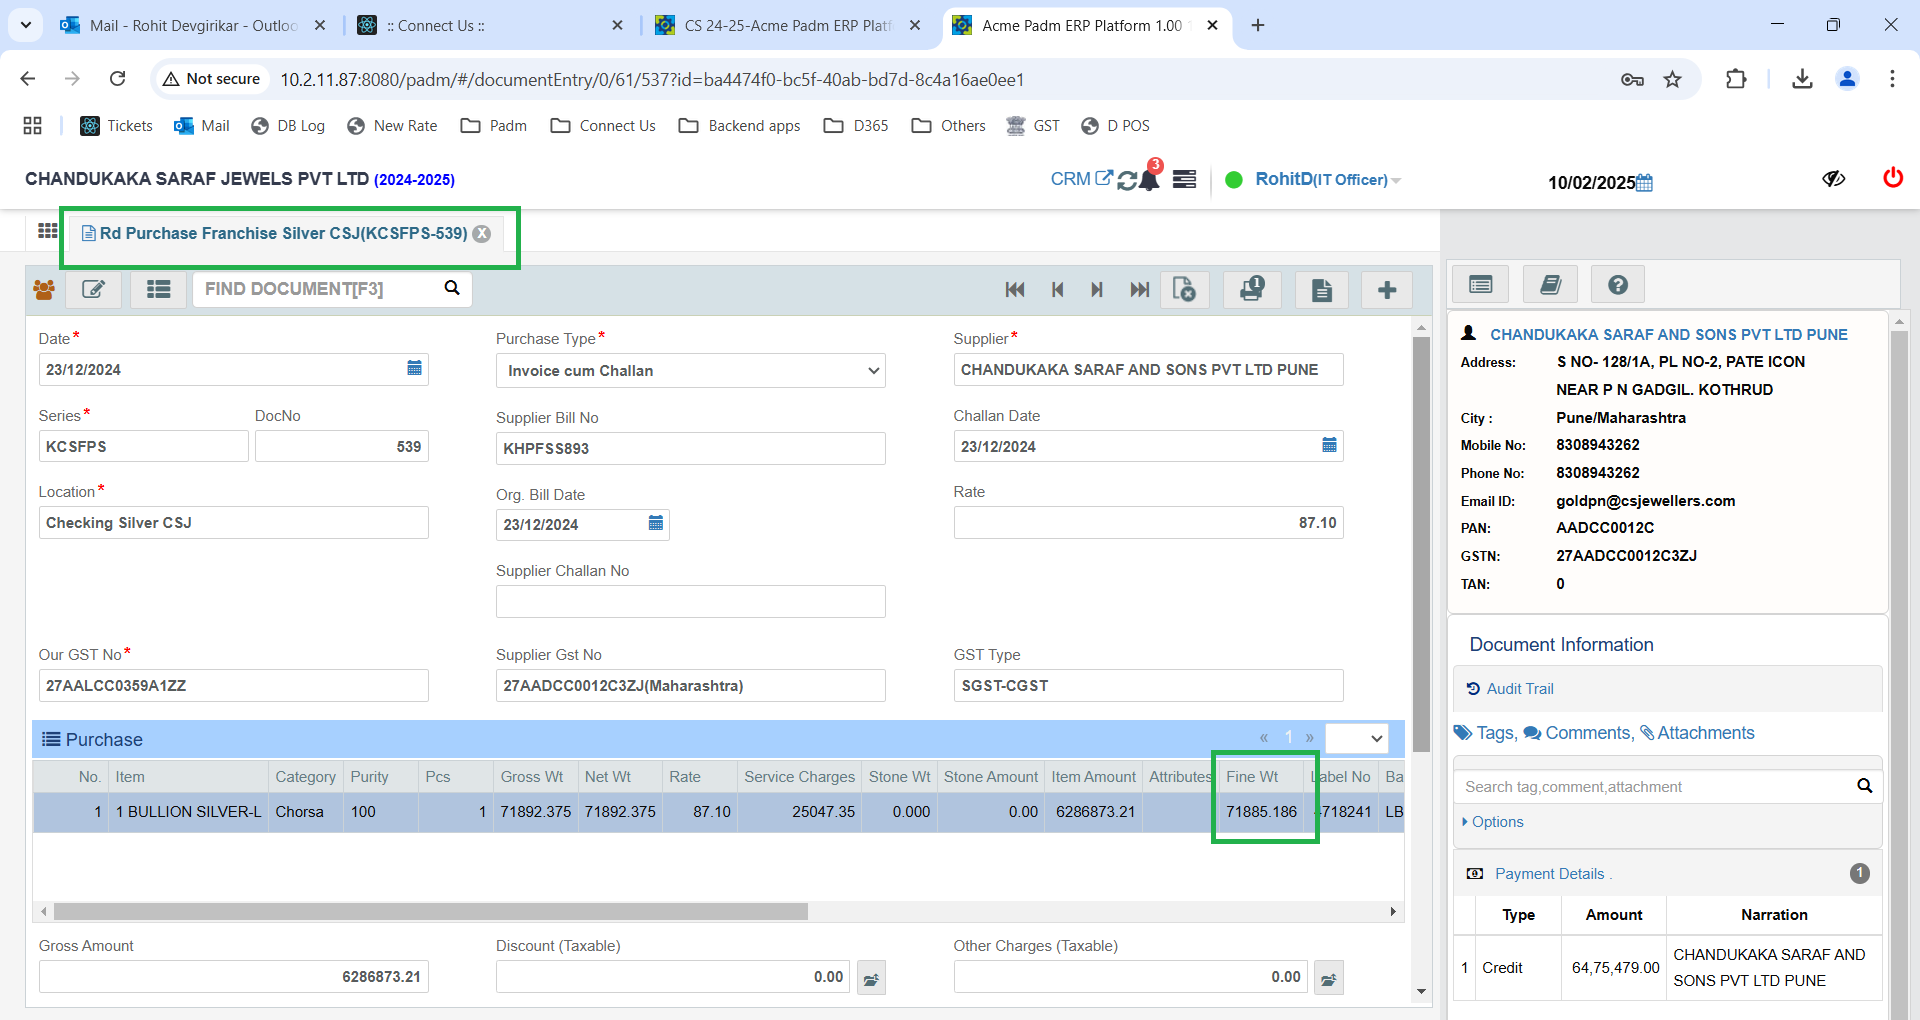Open the Audit Trail link
Image resolution: width=1920 pixels, height=1020 pixels.
coord(1510,688)
